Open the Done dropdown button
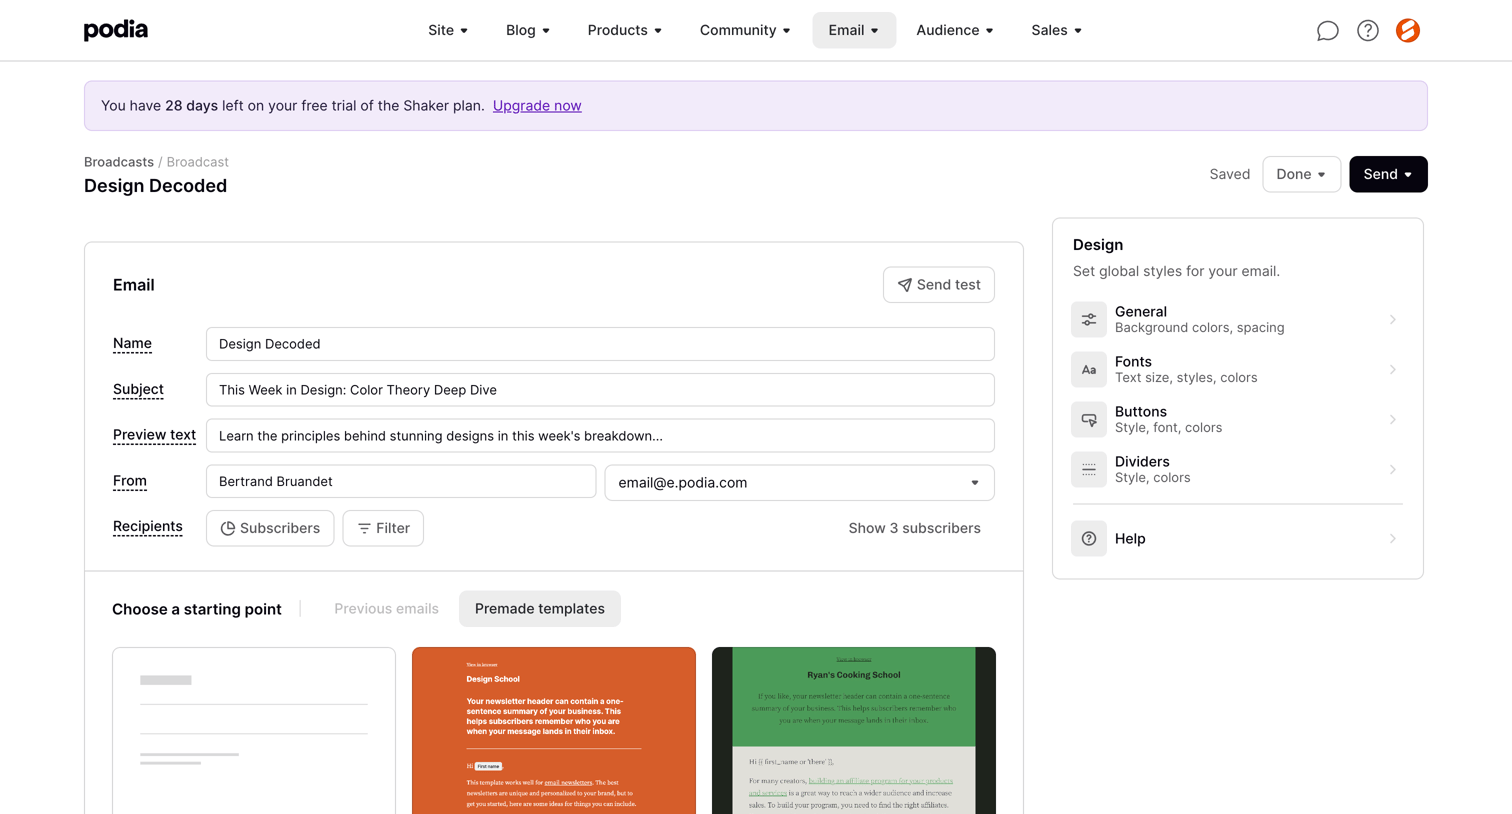Viewport: 1512px width, 814px height. point(1301,174)
